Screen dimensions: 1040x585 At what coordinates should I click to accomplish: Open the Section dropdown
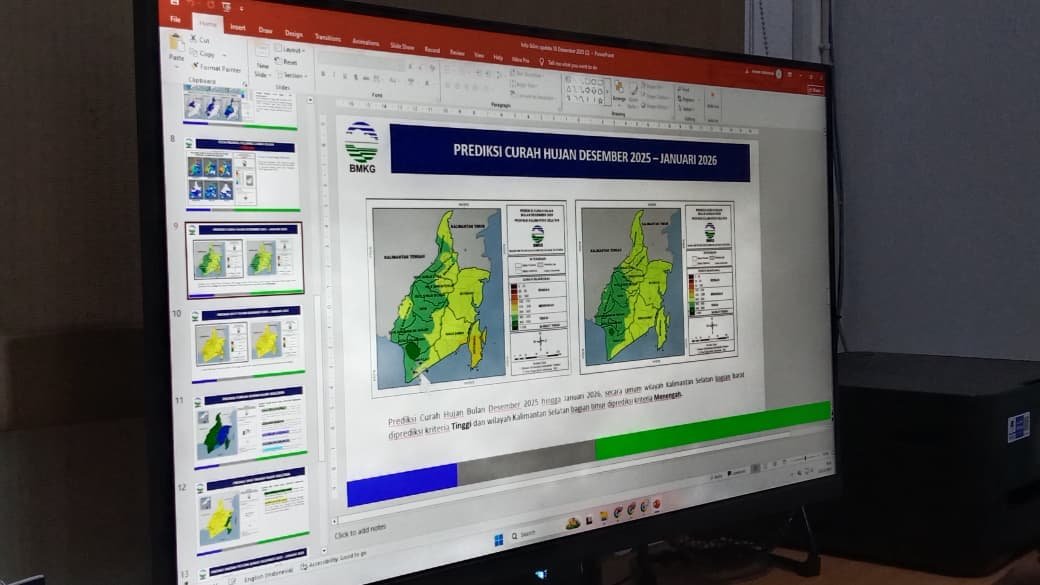point(291,75)
